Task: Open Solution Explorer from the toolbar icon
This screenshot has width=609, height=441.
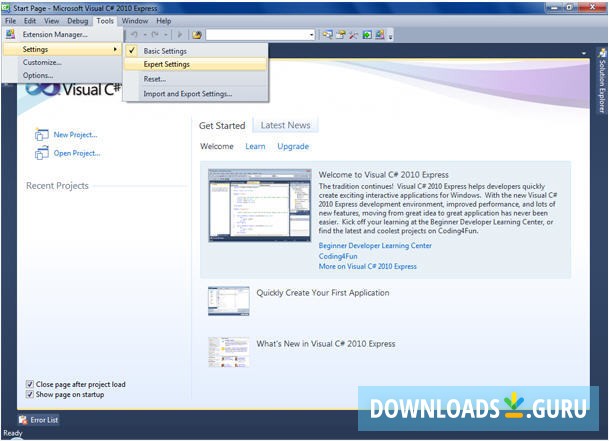Action: click(327, 35)
